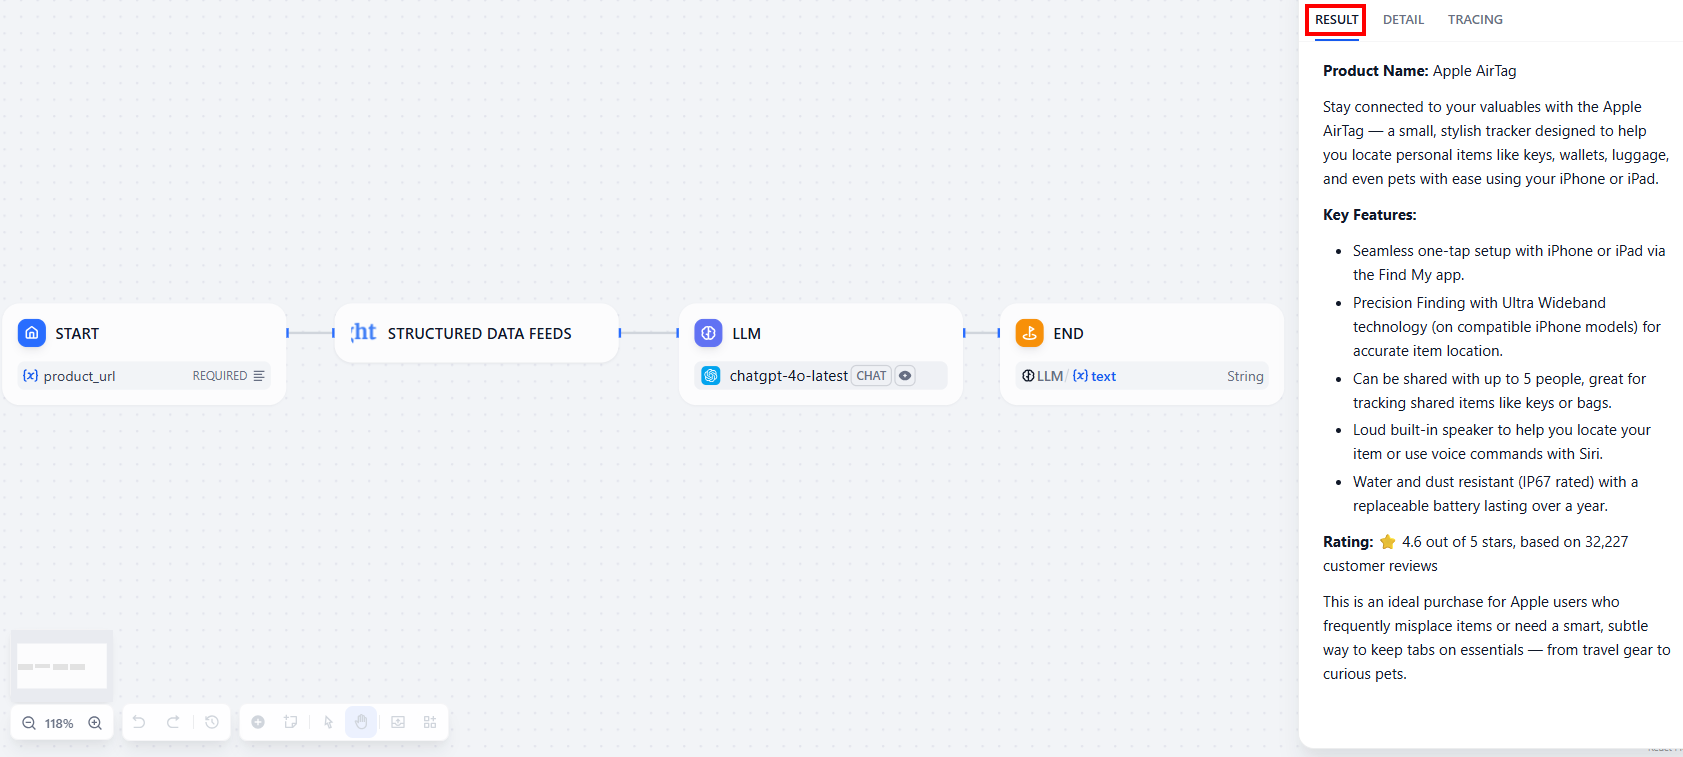The width and height of the screenshot is (1683, 757).
Task: Click the product_url input variable
Action: [x=79, y=377]
